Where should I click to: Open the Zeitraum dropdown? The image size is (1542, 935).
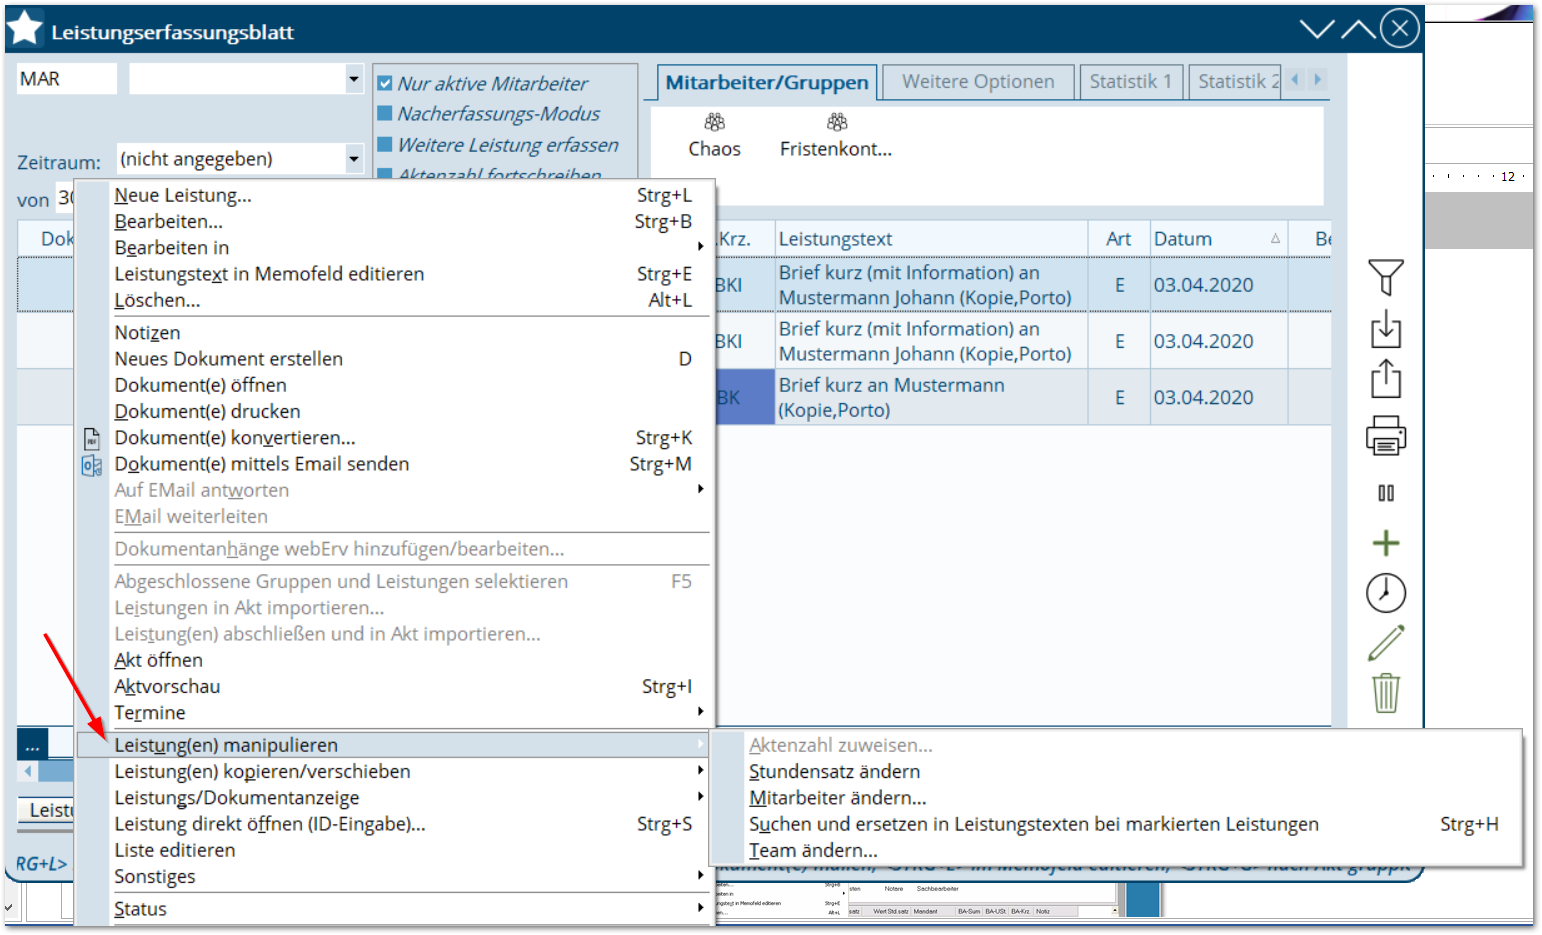[354, 159]
